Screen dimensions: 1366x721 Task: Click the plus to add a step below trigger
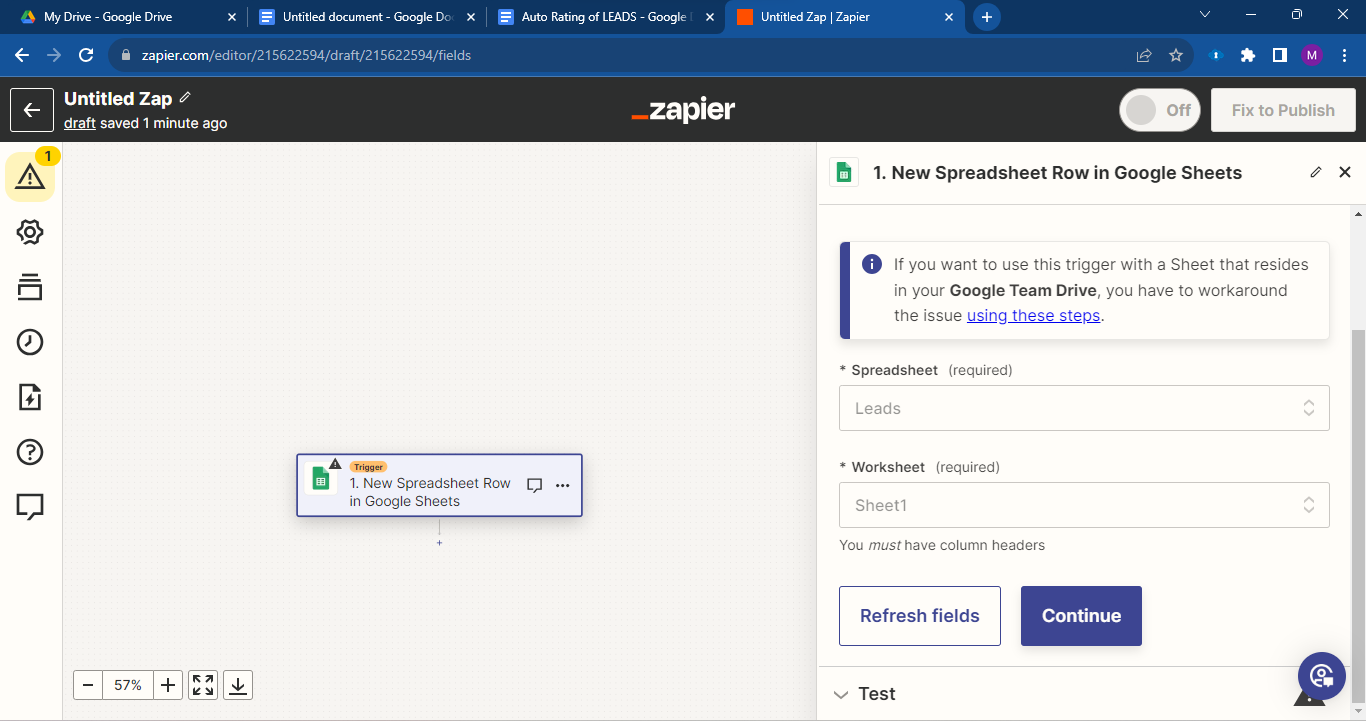click(x=439, y=543)
